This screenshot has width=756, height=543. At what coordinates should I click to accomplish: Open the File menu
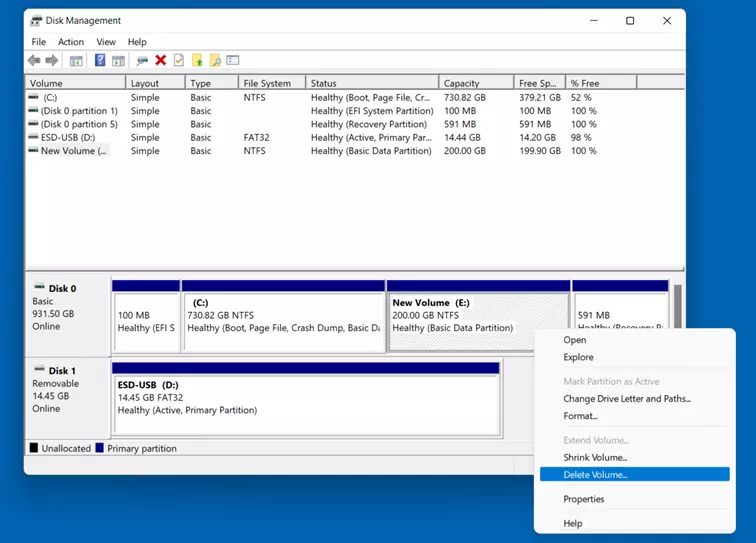[x=39, y=42]
